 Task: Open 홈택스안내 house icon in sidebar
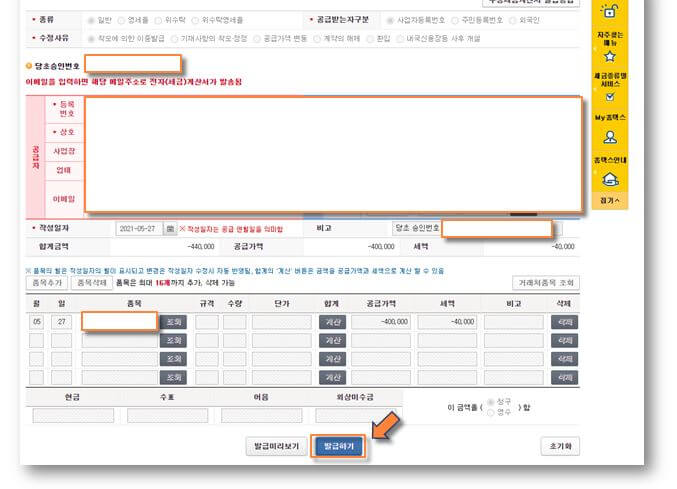(x=610, y=179)
